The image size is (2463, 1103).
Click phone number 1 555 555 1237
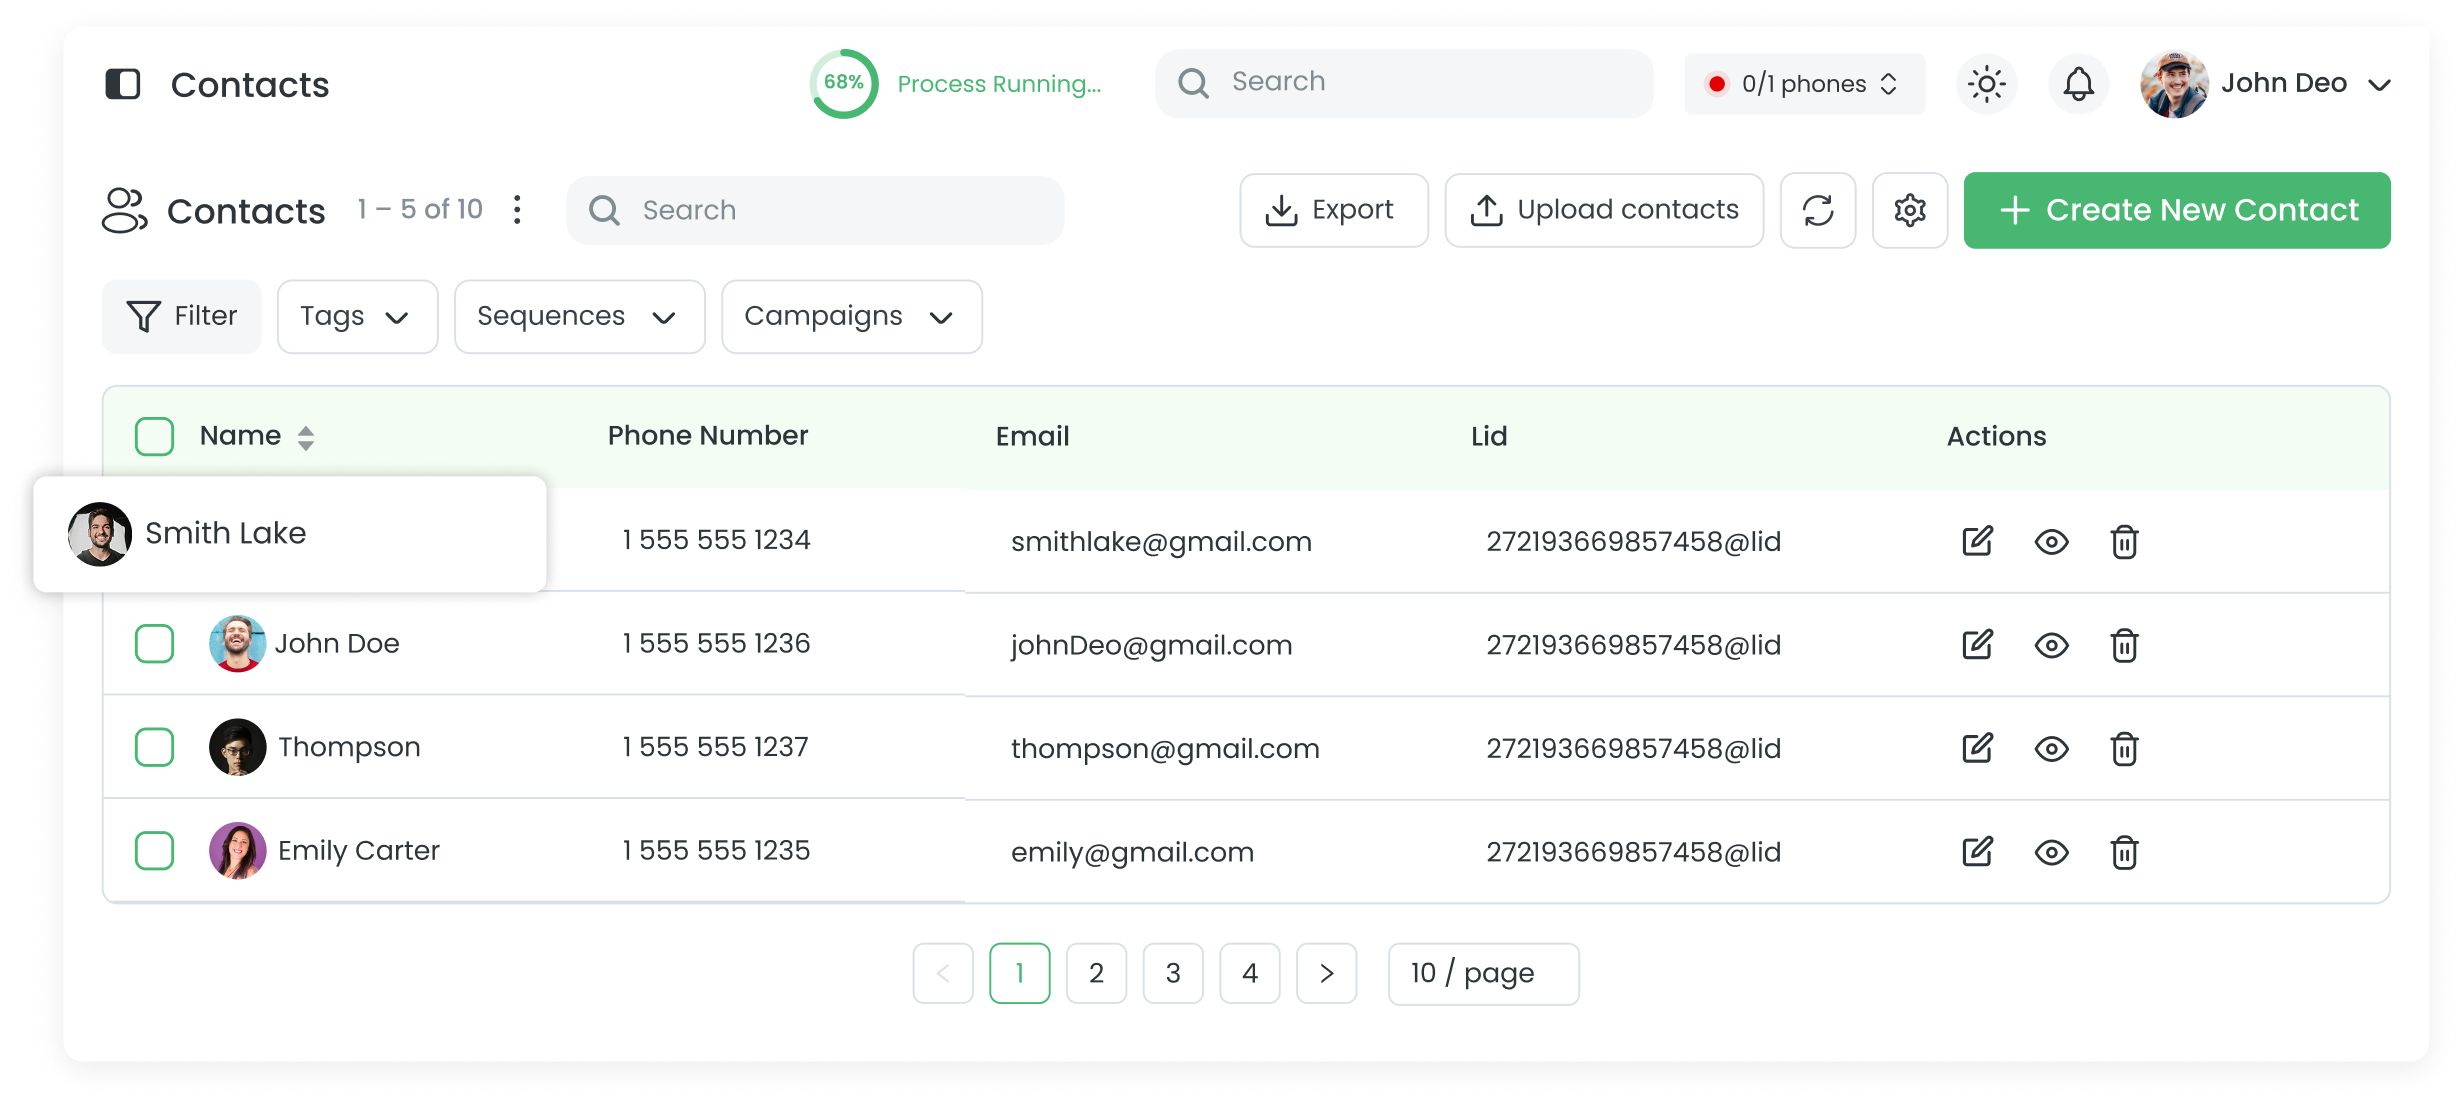(715, 747)
